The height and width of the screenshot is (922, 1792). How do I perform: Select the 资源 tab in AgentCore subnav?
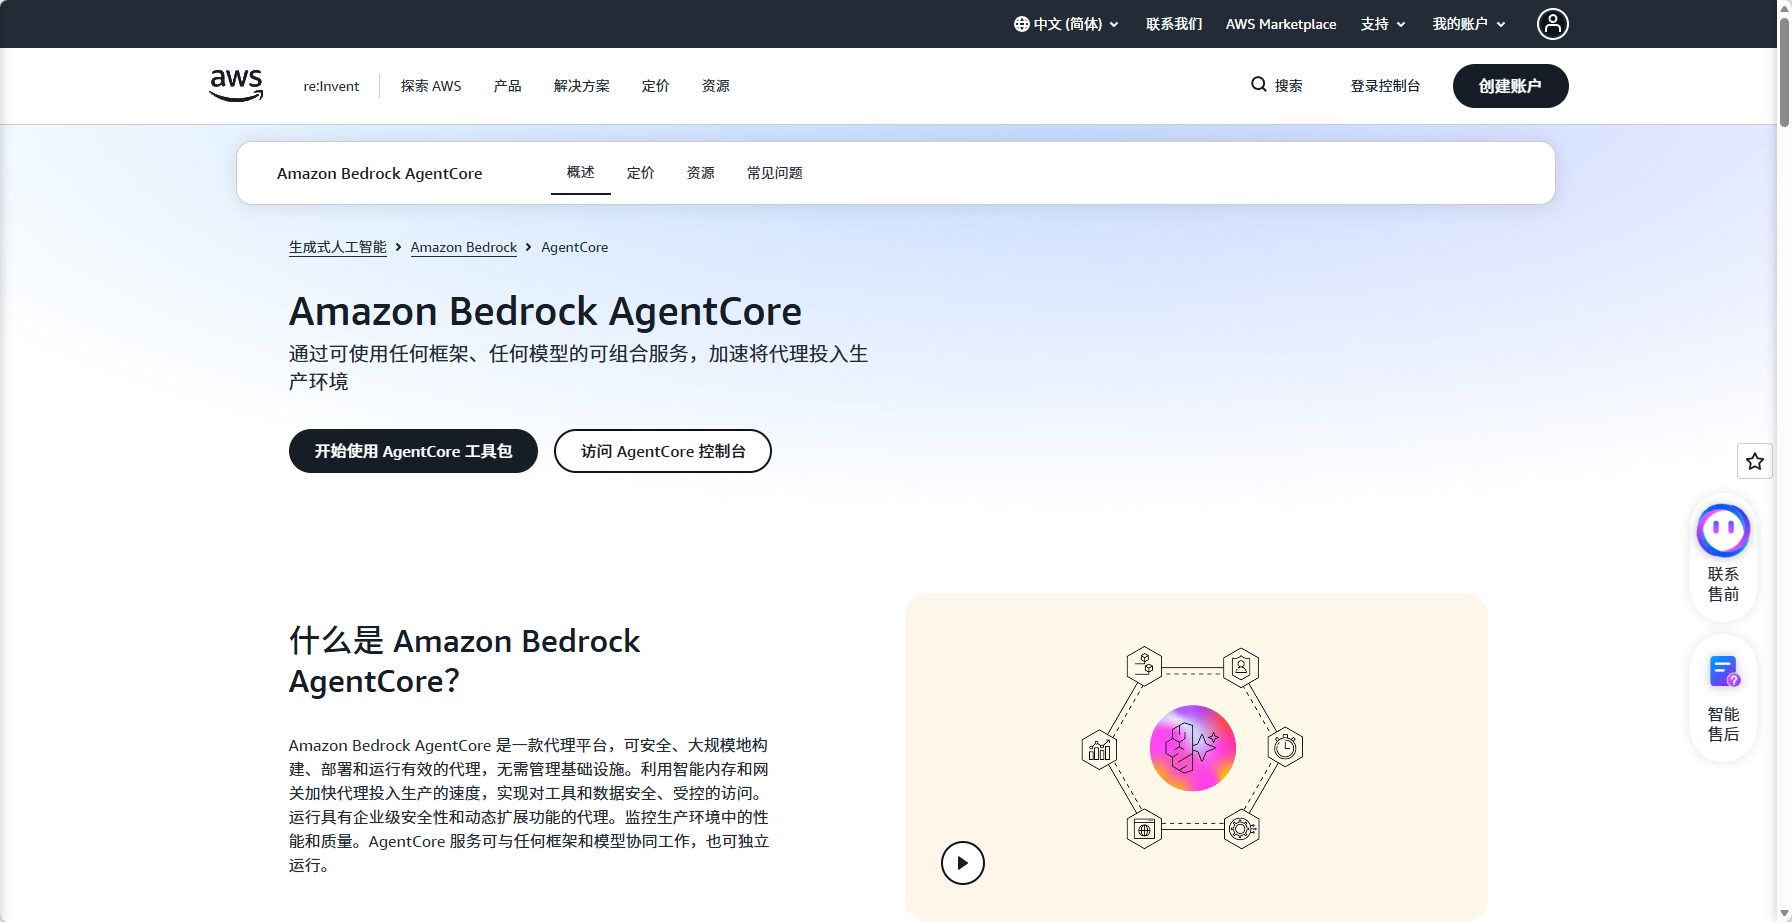tap(700, 173)
